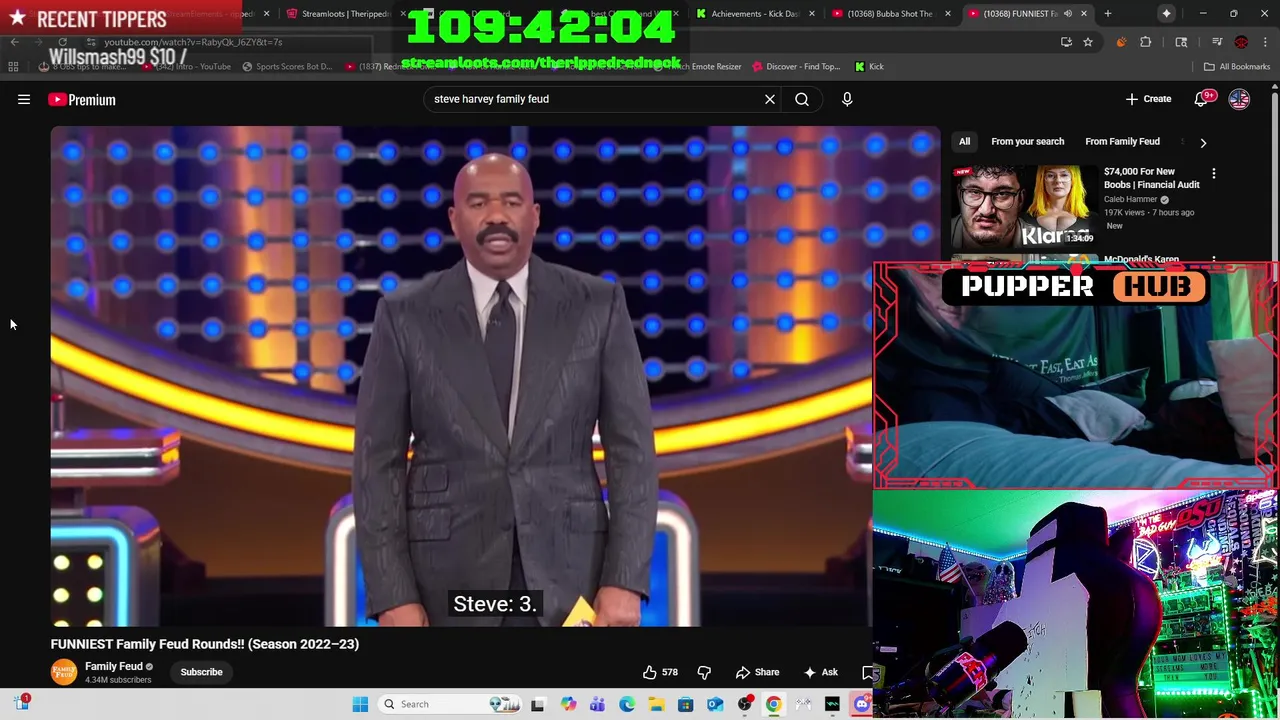This screenshot has height=720, width=1280.
Task: Open Discover - Find Top bookmark
Action: click(795, 66)
